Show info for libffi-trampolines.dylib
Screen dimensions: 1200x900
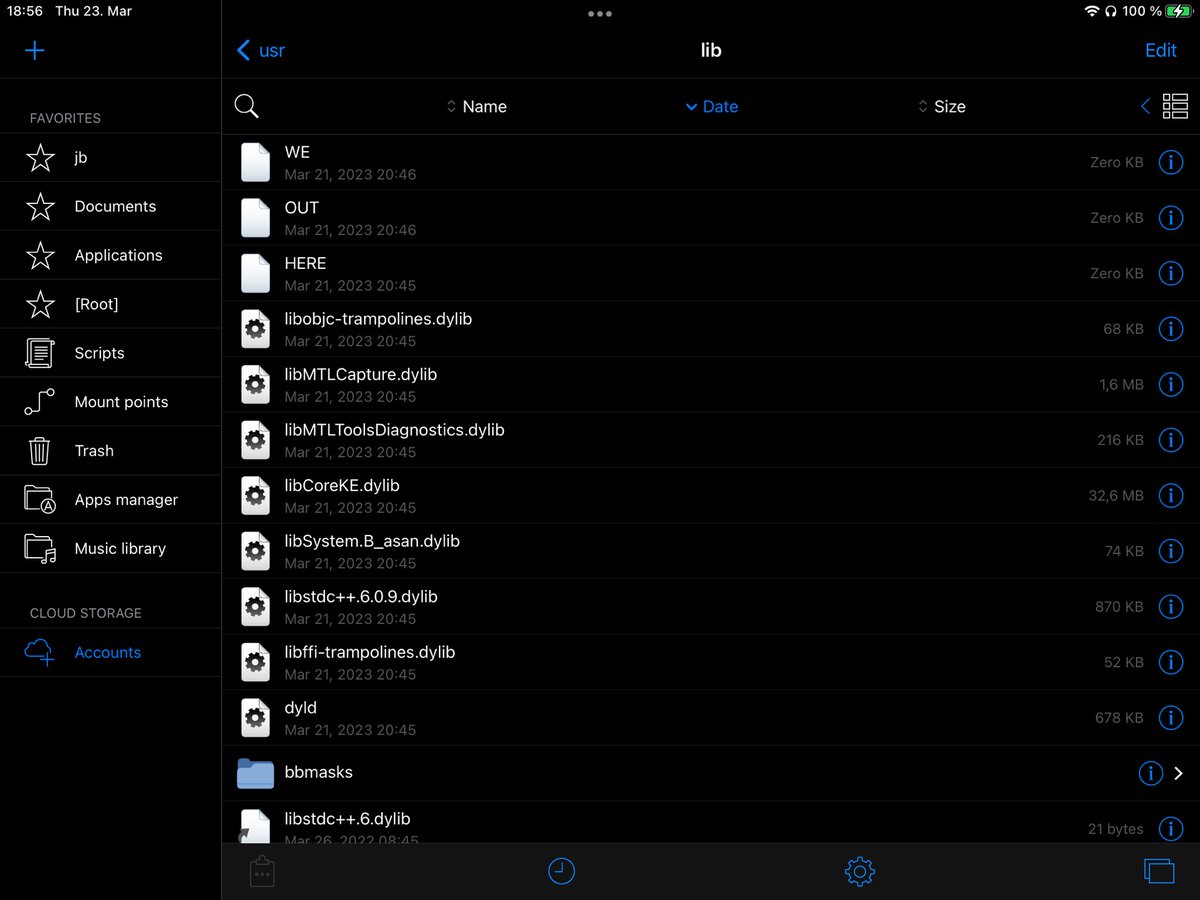(1171, 661)
